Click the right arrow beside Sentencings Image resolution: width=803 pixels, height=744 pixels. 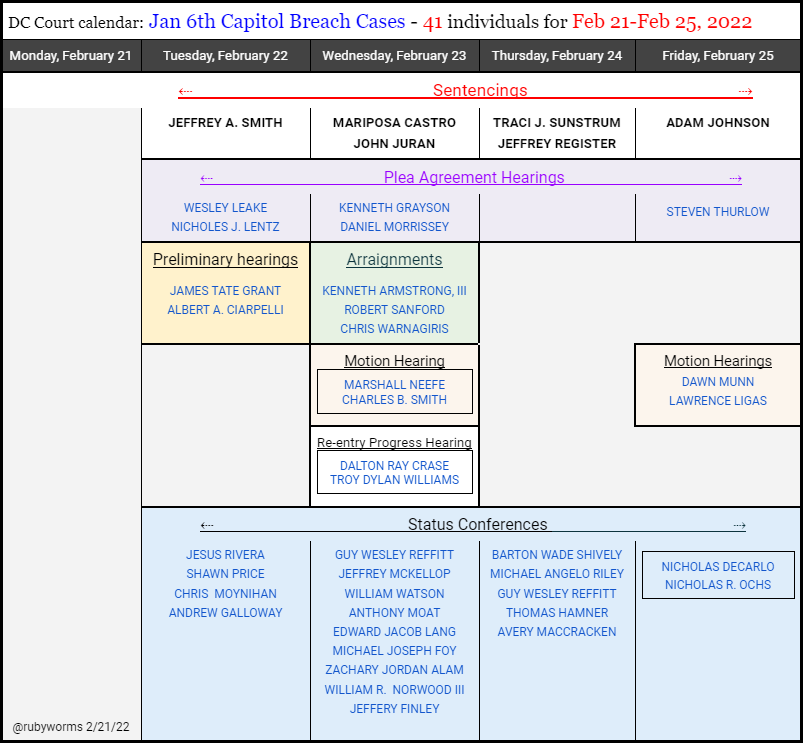click(745, 90)
